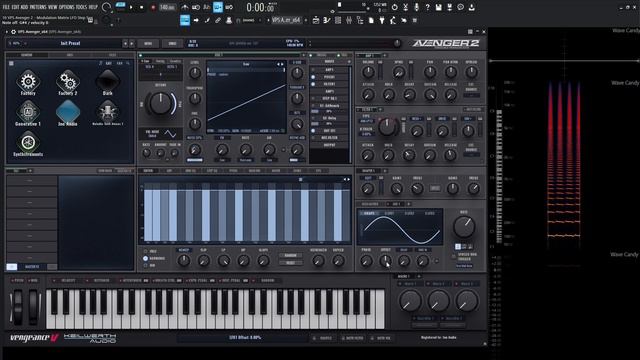
Task: Toggle the FILTER1 routing dot
Action: click(x=313, y=84)
